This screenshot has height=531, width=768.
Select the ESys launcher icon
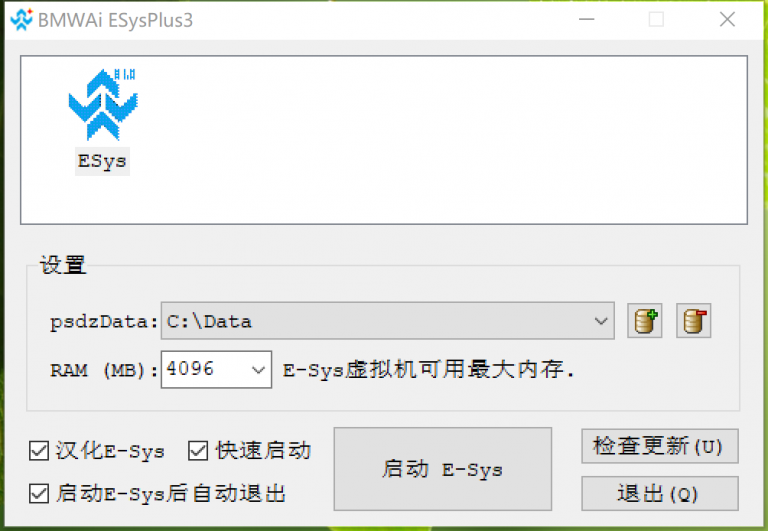pos(103,104)
